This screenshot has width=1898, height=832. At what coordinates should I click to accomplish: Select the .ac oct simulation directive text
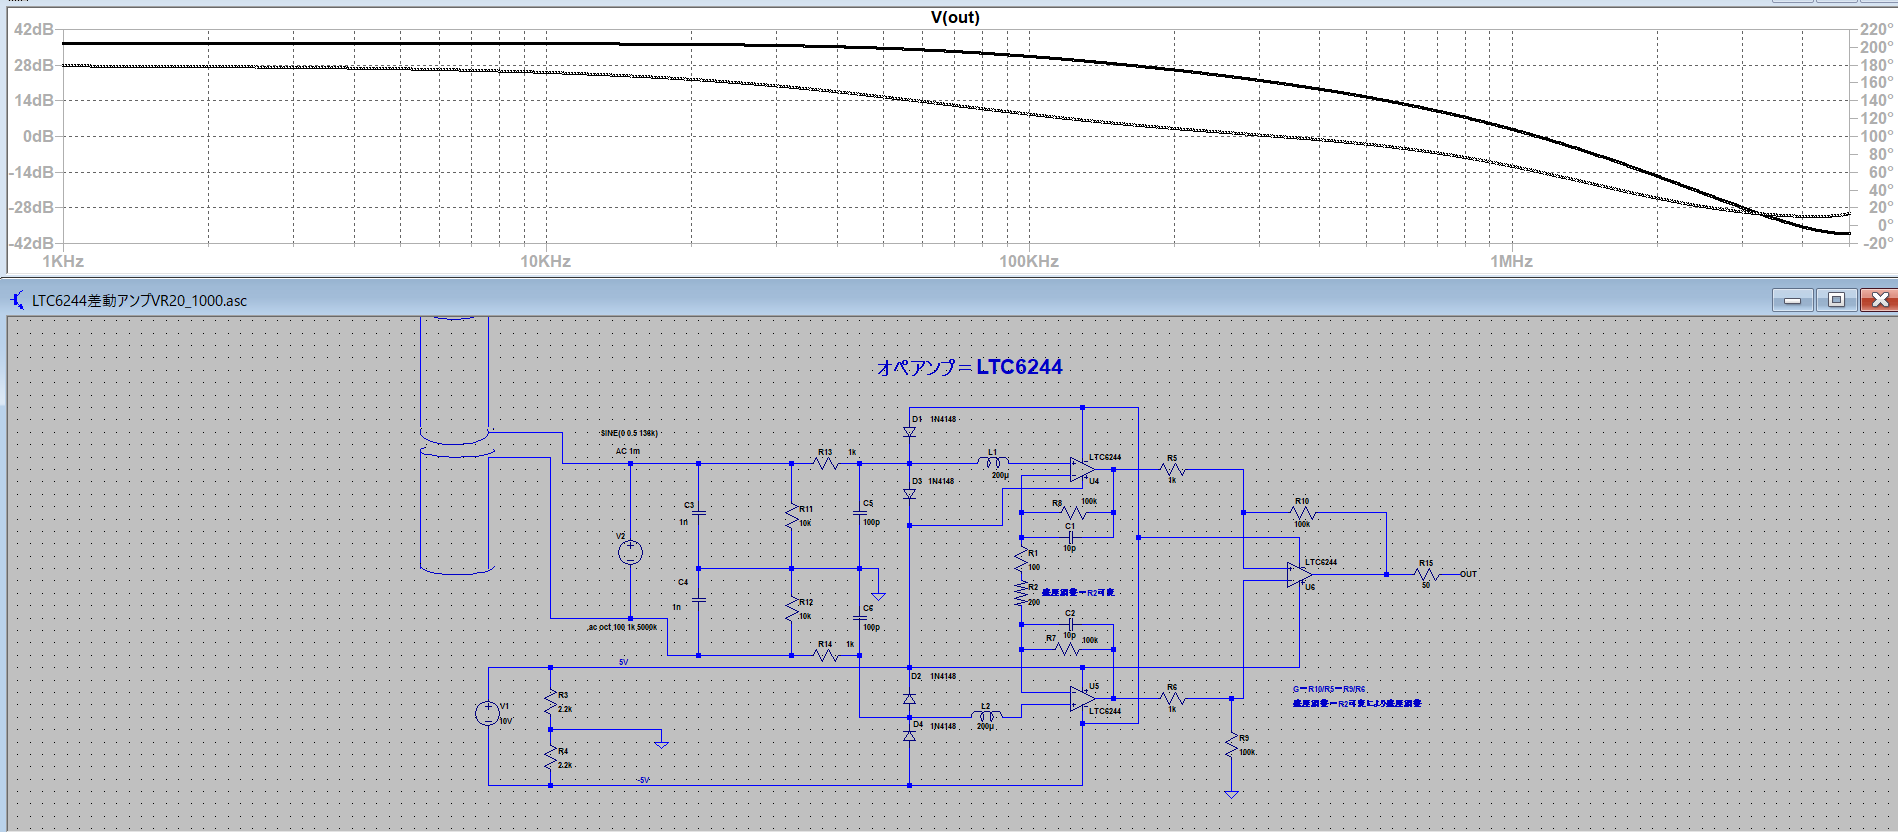point(622,627)
